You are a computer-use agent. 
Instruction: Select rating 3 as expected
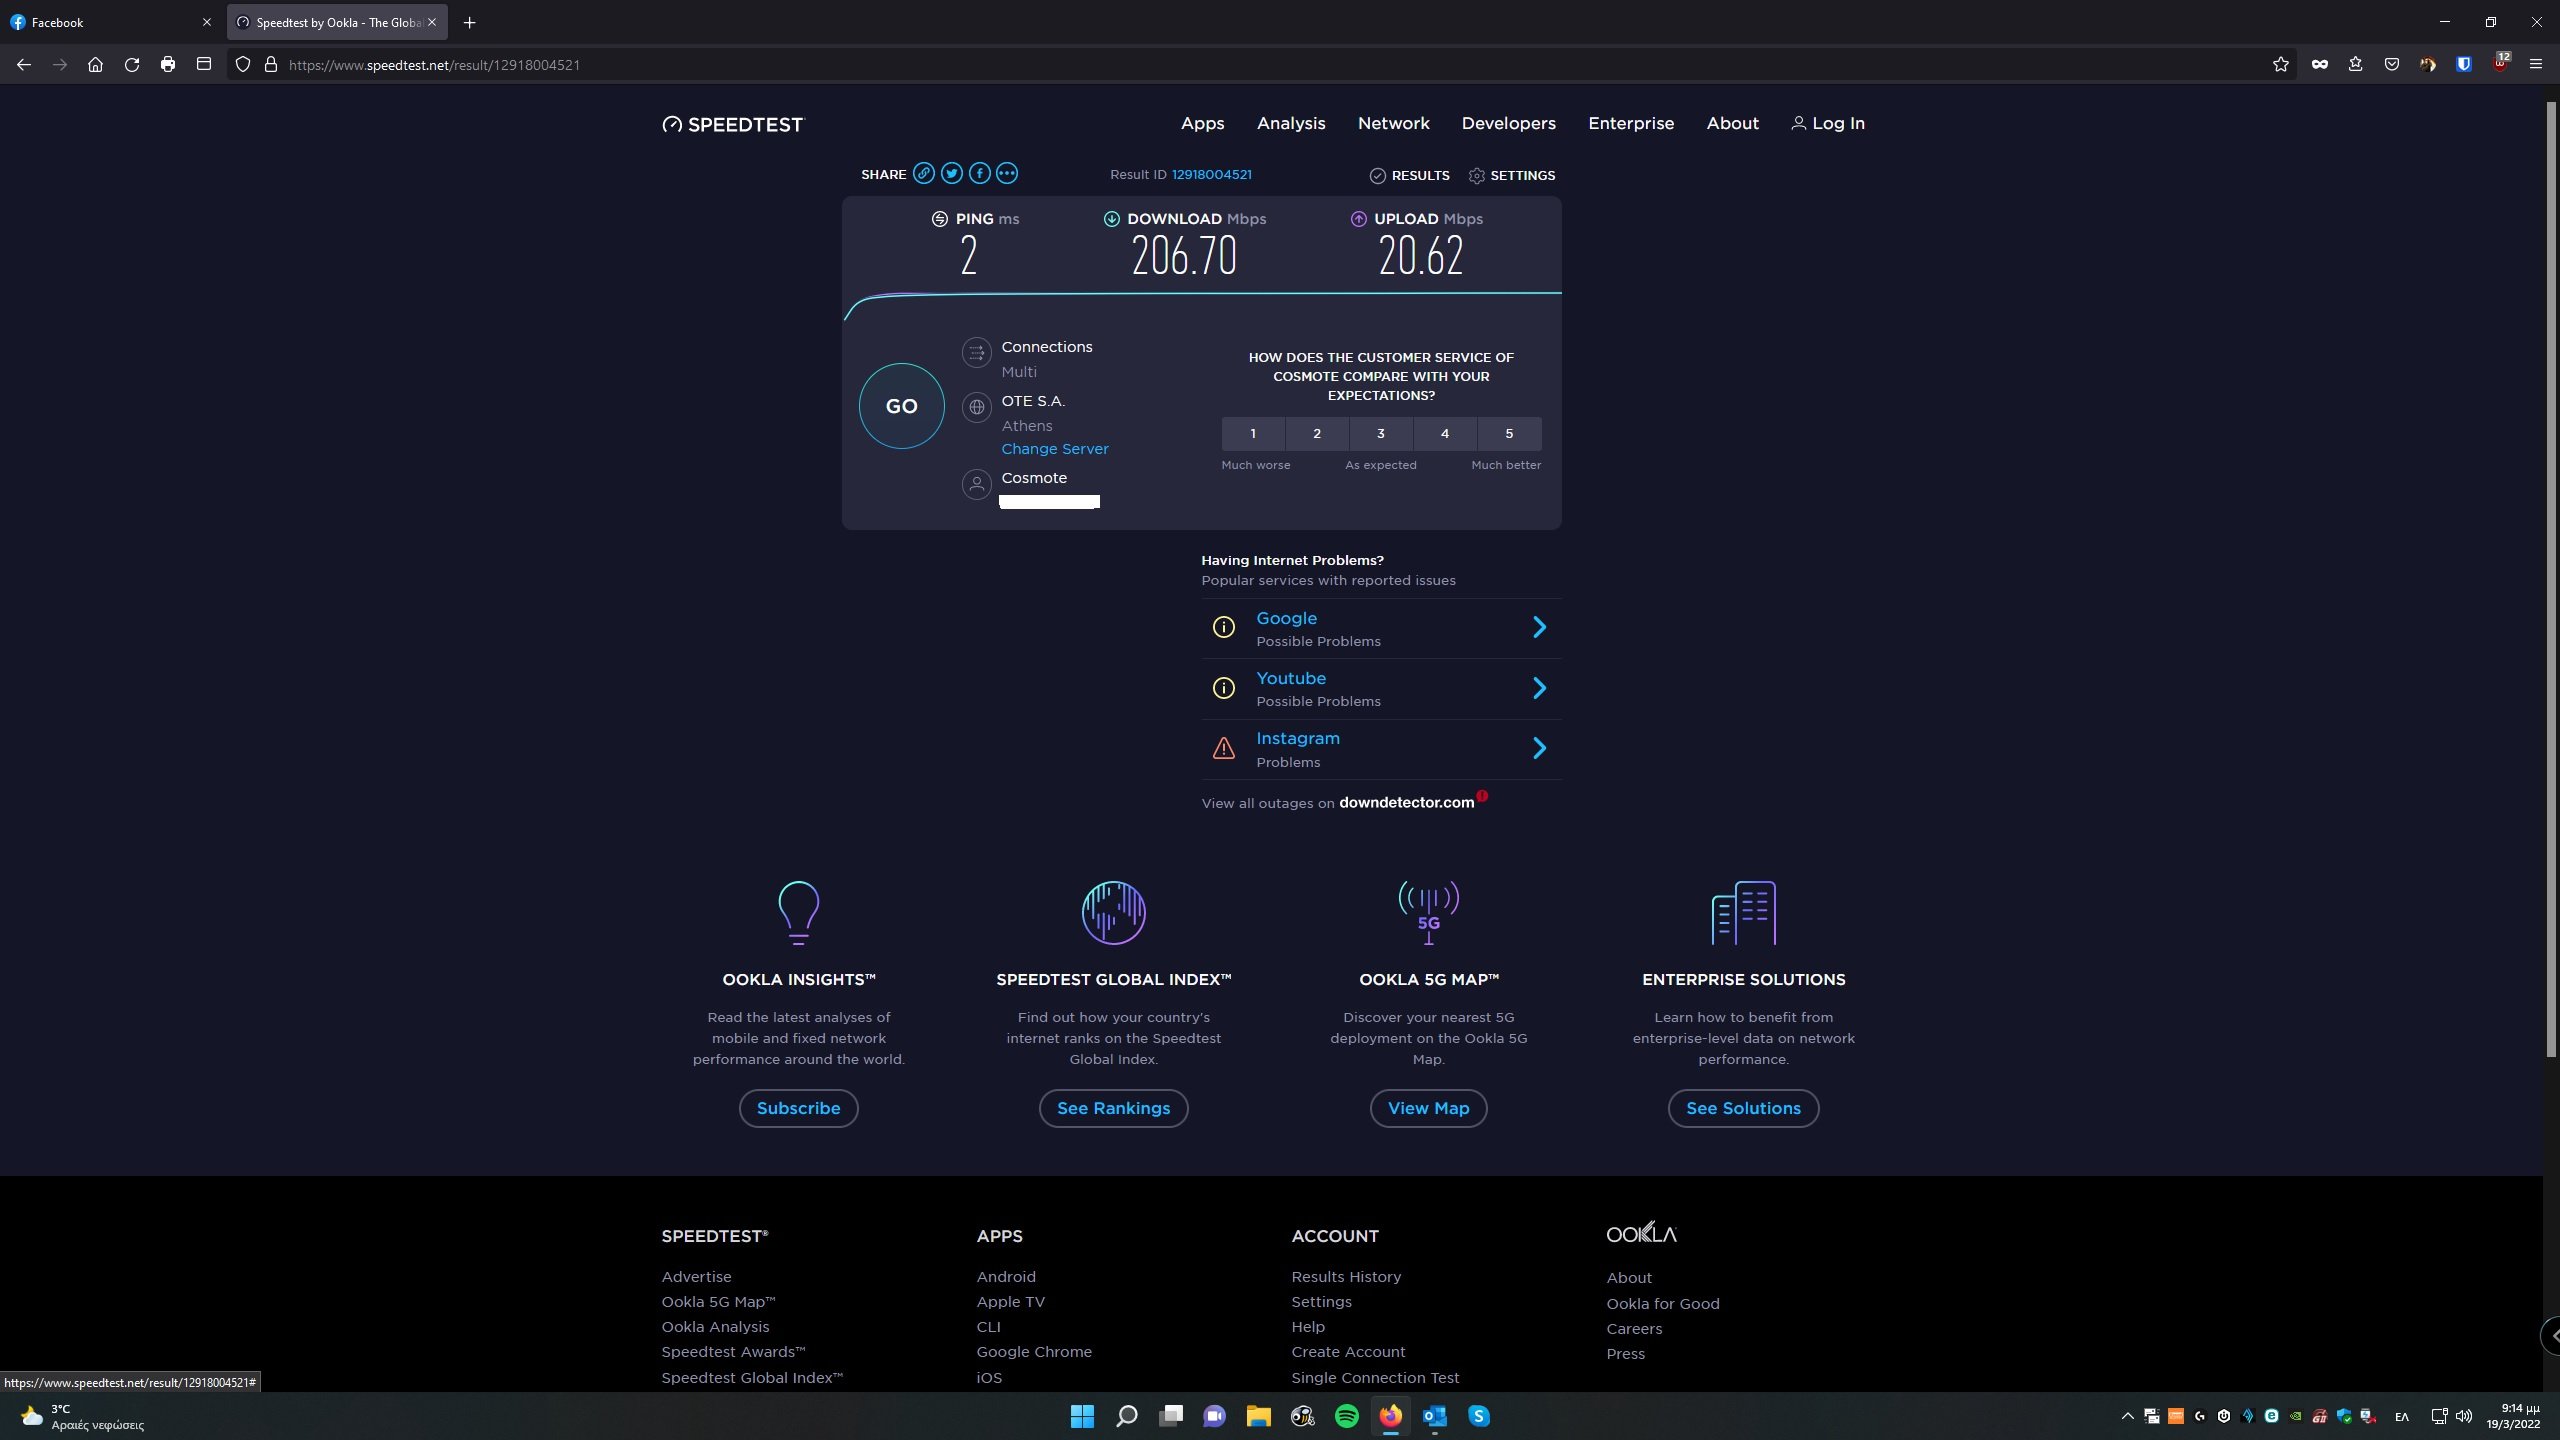click(1381, 434)
